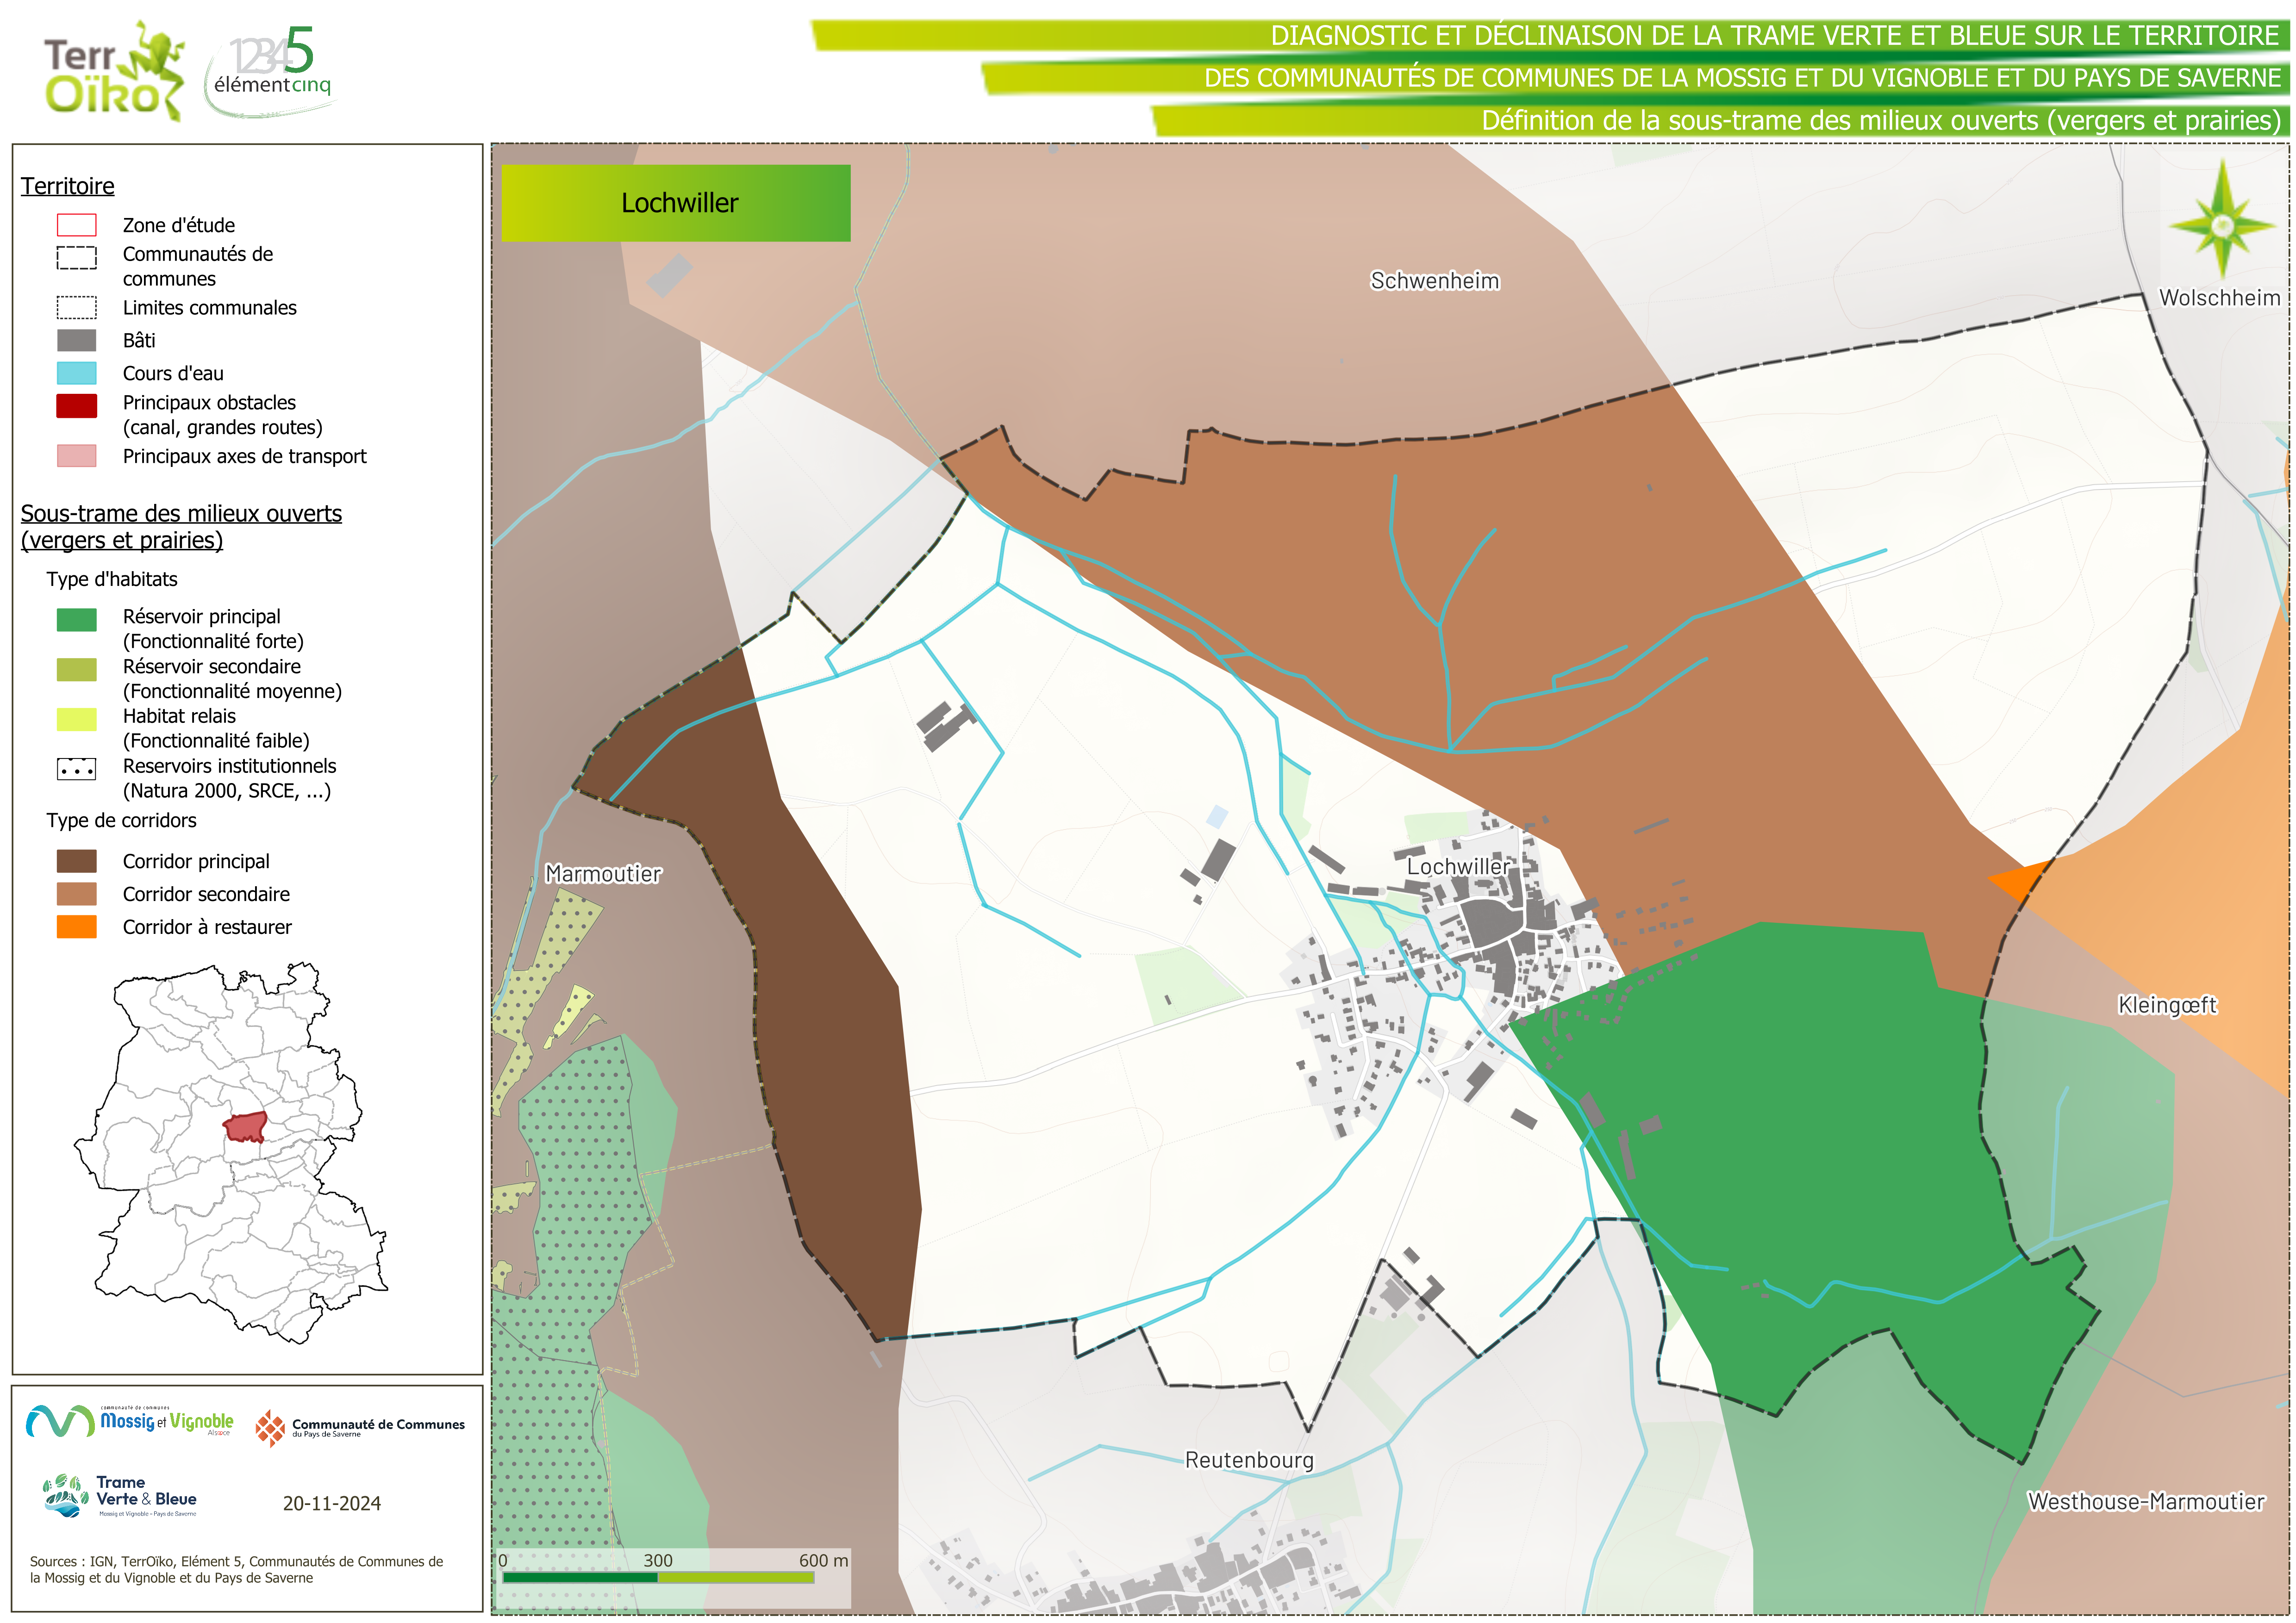Image resolution: width=2296 pixels, height=1623 pixels.
Task: Click the Corridor à restaurer orange swatch
Action: 76,927
